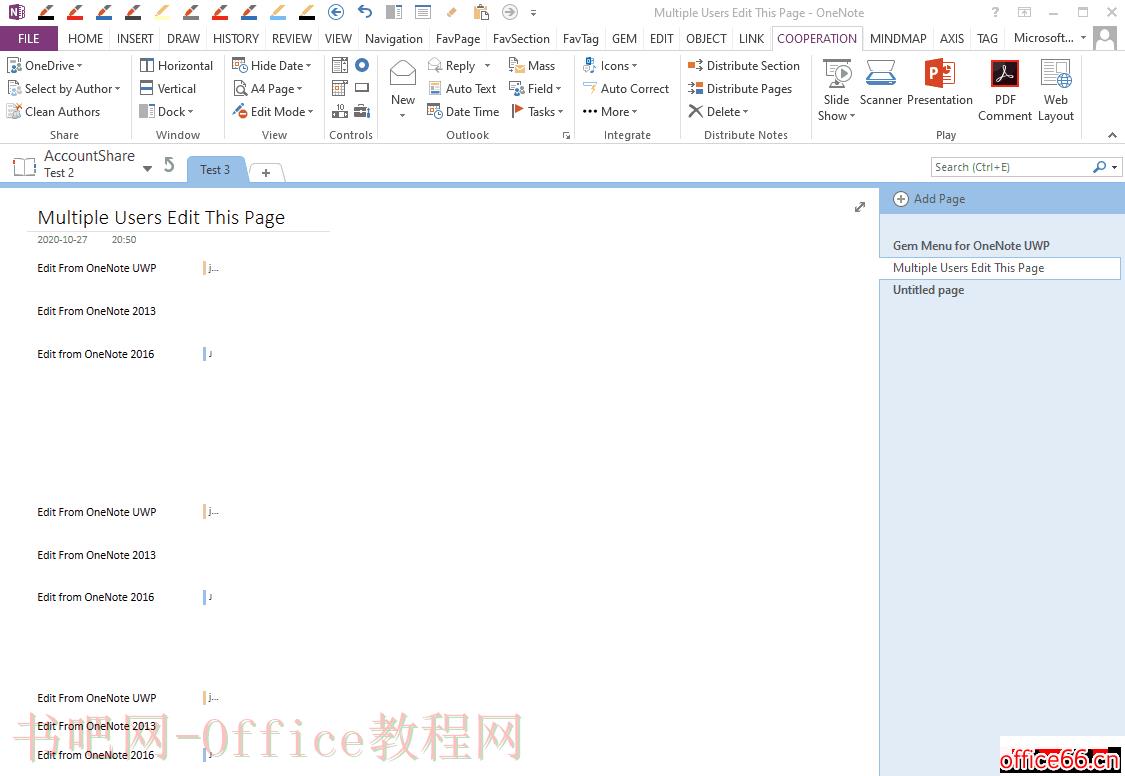Click Clean Authors button
Screen dimensions: 1125x776
[53, 111]
